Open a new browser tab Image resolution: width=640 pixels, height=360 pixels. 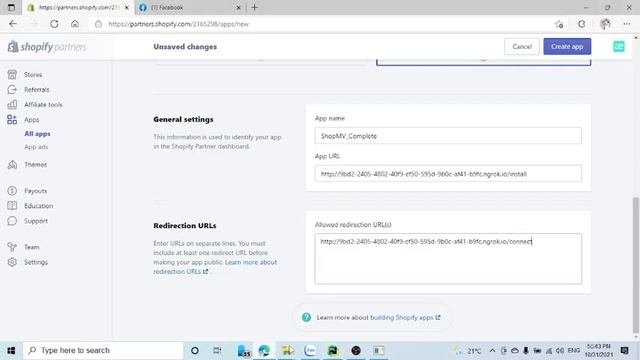click(x=255, y=7)
